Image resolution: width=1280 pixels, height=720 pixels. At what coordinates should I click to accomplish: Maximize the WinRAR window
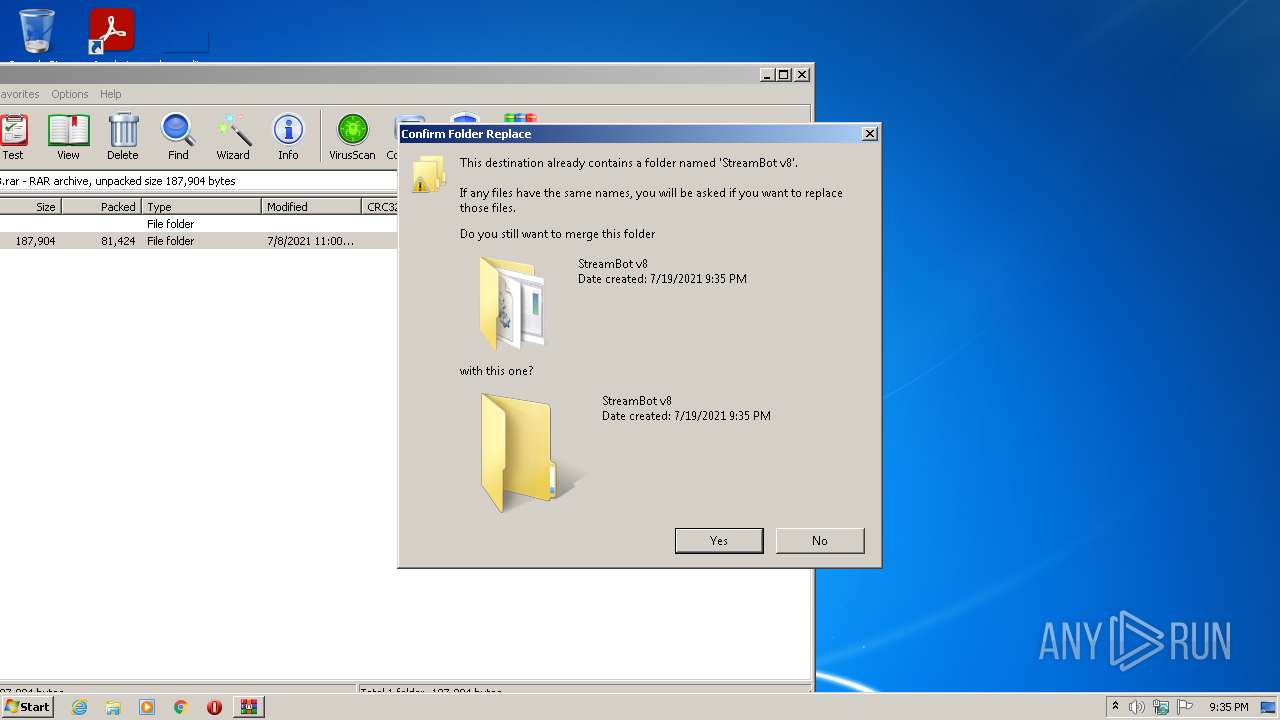pos(784,74)
